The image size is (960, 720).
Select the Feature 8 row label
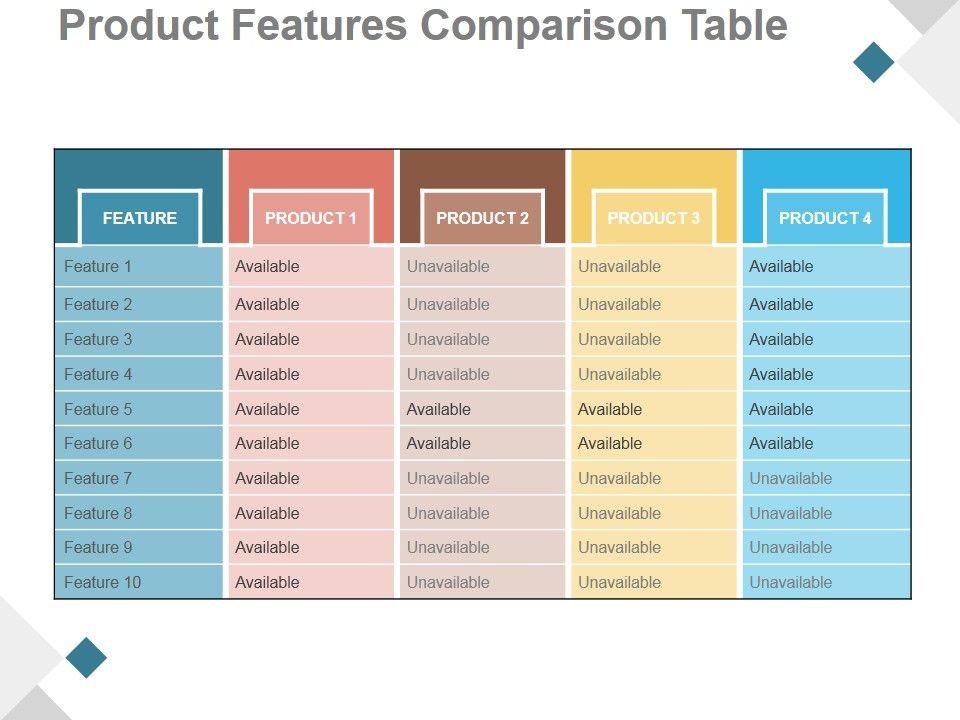(98, 513)
